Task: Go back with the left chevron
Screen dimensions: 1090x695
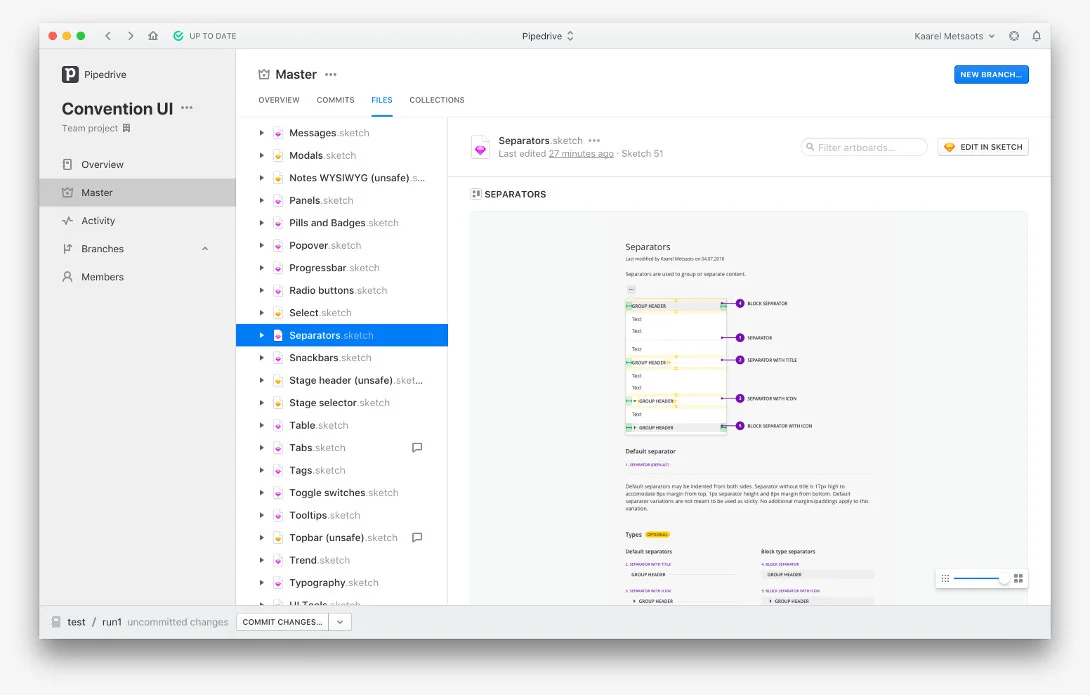Action: 108,36
